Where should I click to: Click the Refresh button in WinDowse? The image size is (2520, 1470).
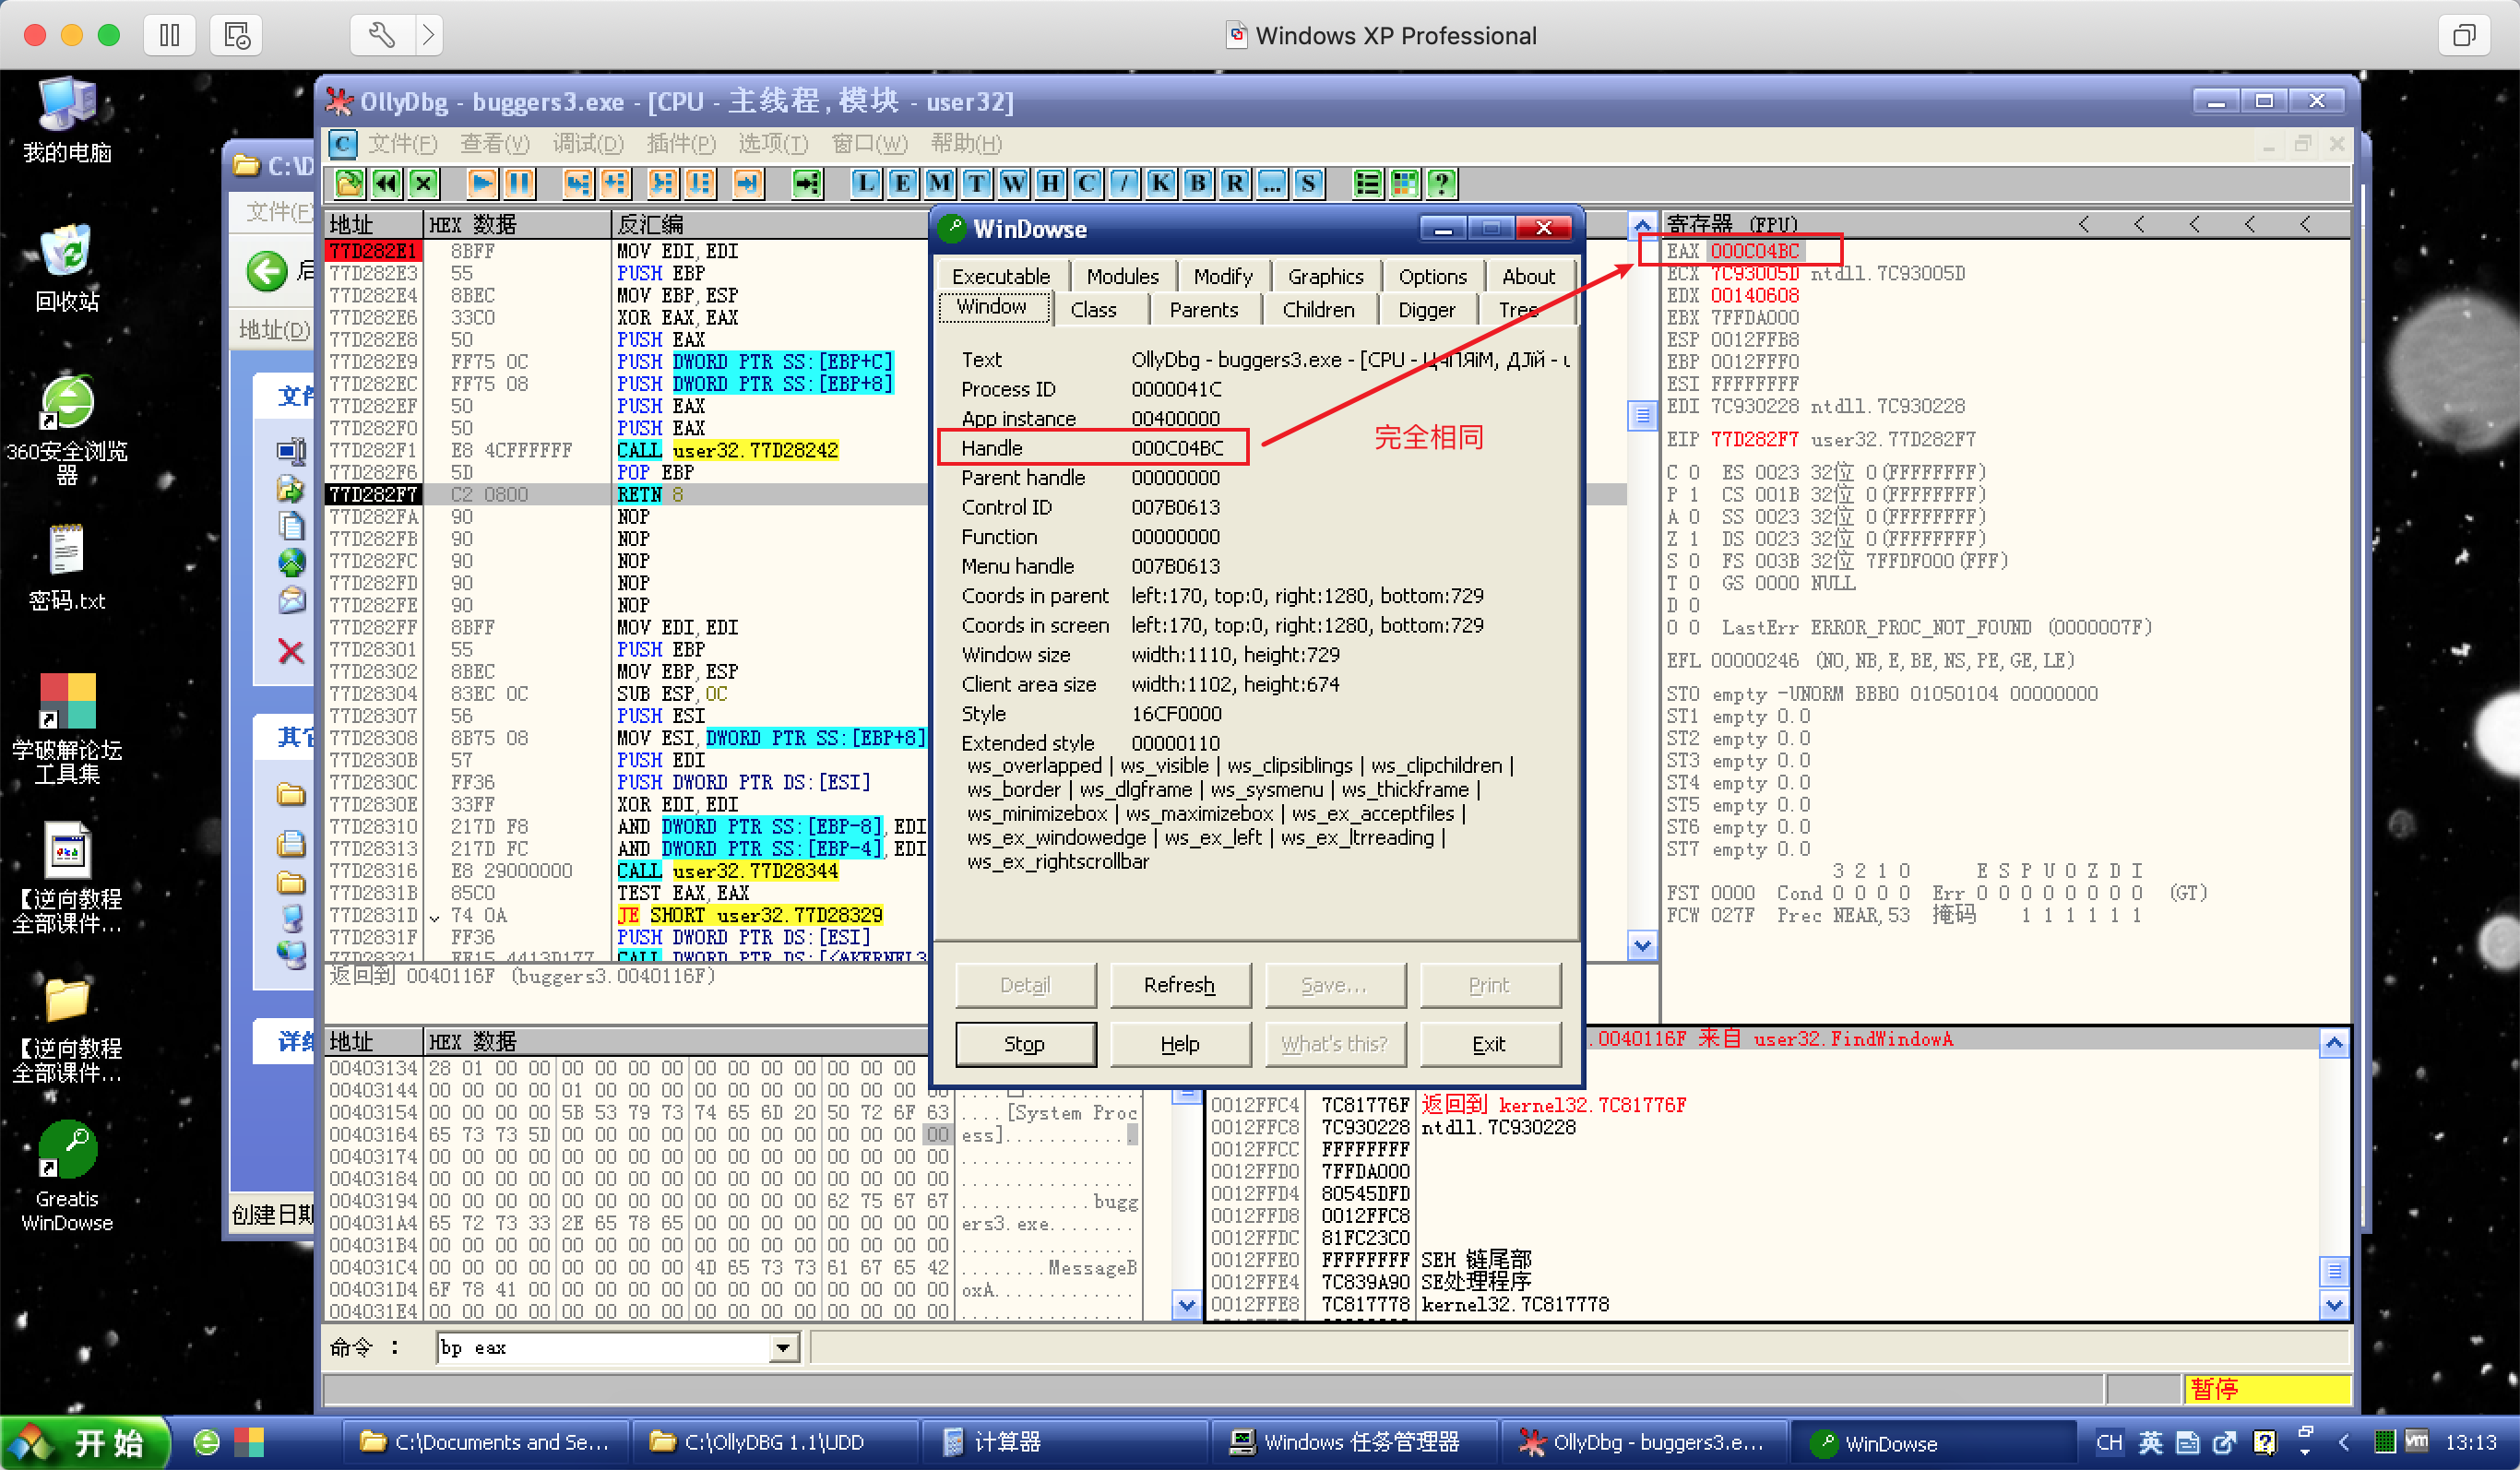click(x=1179, y=985)
